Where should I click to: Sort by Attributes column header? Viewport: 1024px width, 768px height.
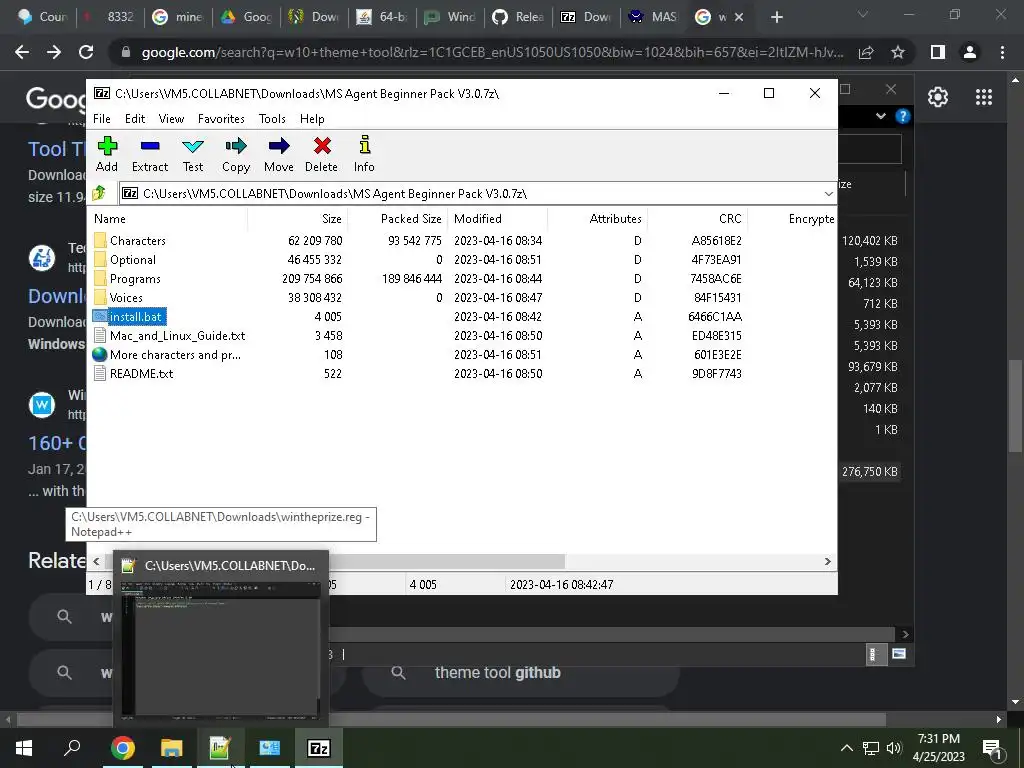(598, 219)
